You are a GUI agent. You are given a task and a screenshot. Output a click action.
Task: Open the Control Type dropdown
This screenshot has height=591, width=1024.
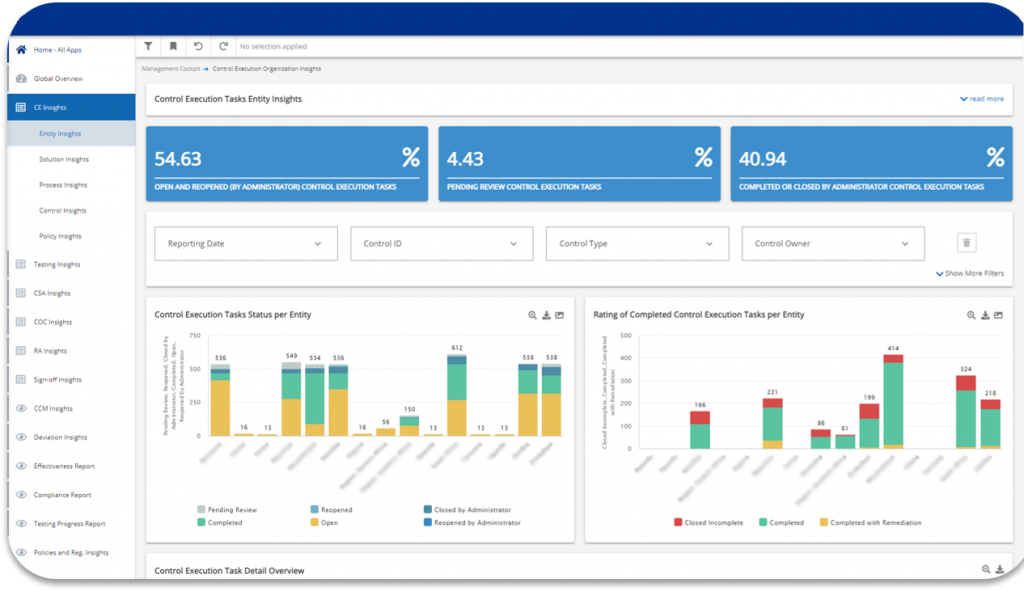637,243
